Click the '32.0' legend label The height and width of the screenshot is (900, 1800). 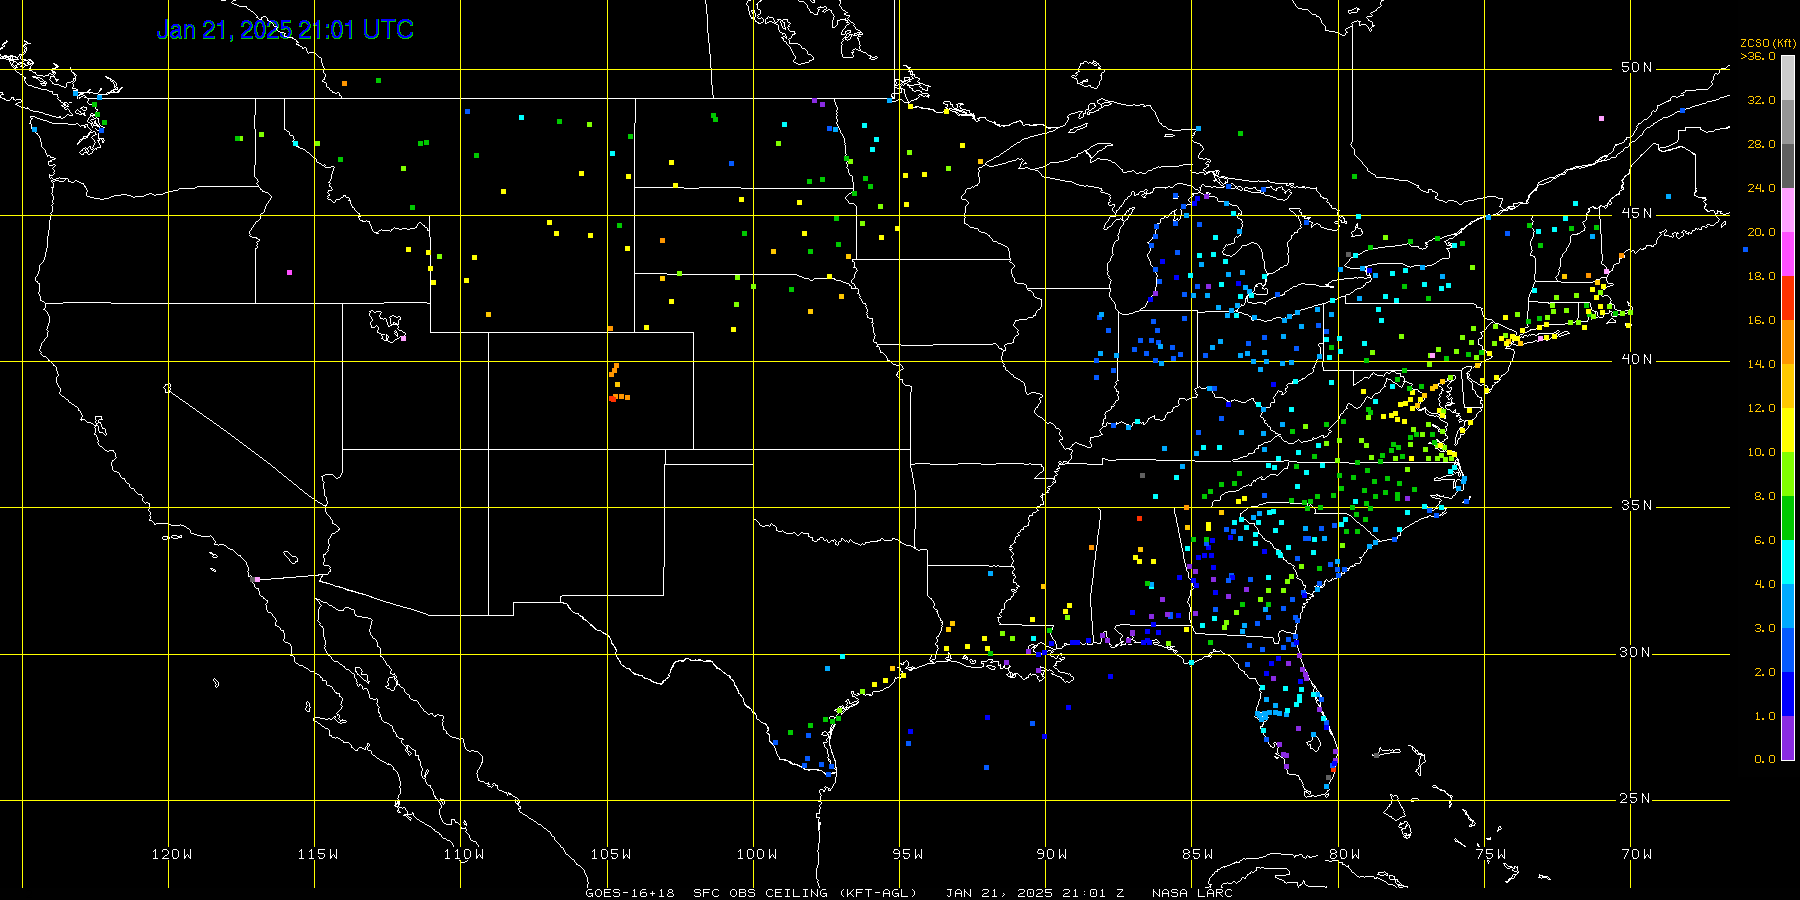1761,100
